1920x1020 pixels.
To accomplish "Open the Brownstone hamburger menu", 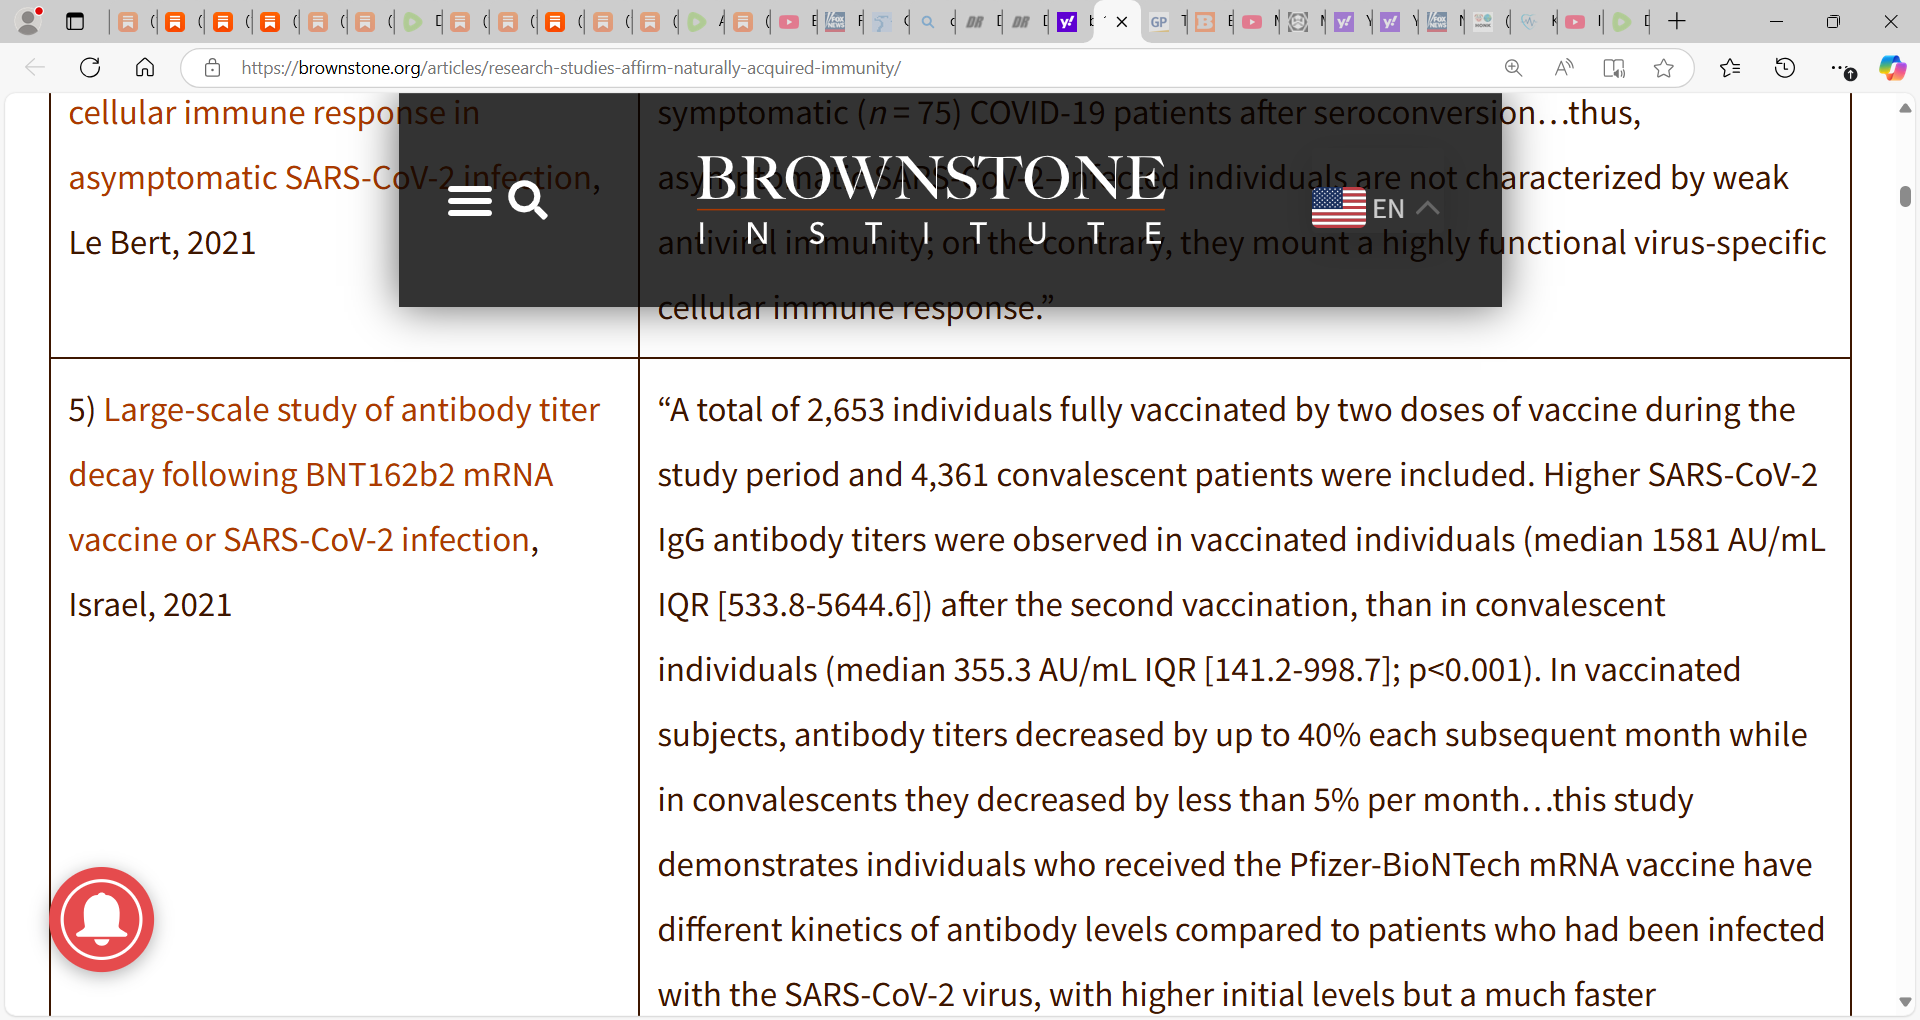I will coord(469,201).
